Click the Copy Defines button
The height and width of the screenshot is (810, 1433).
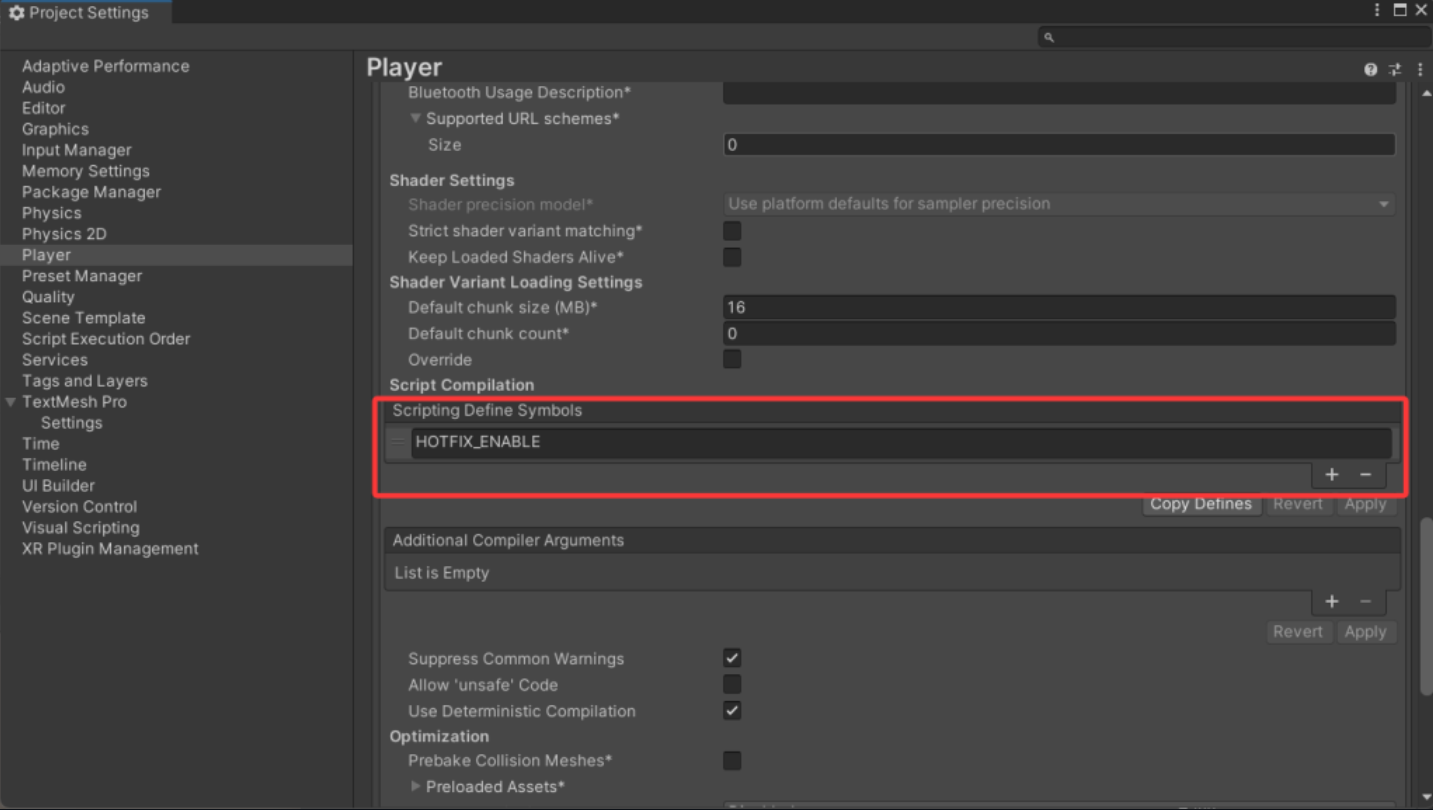click(1200, 504)
